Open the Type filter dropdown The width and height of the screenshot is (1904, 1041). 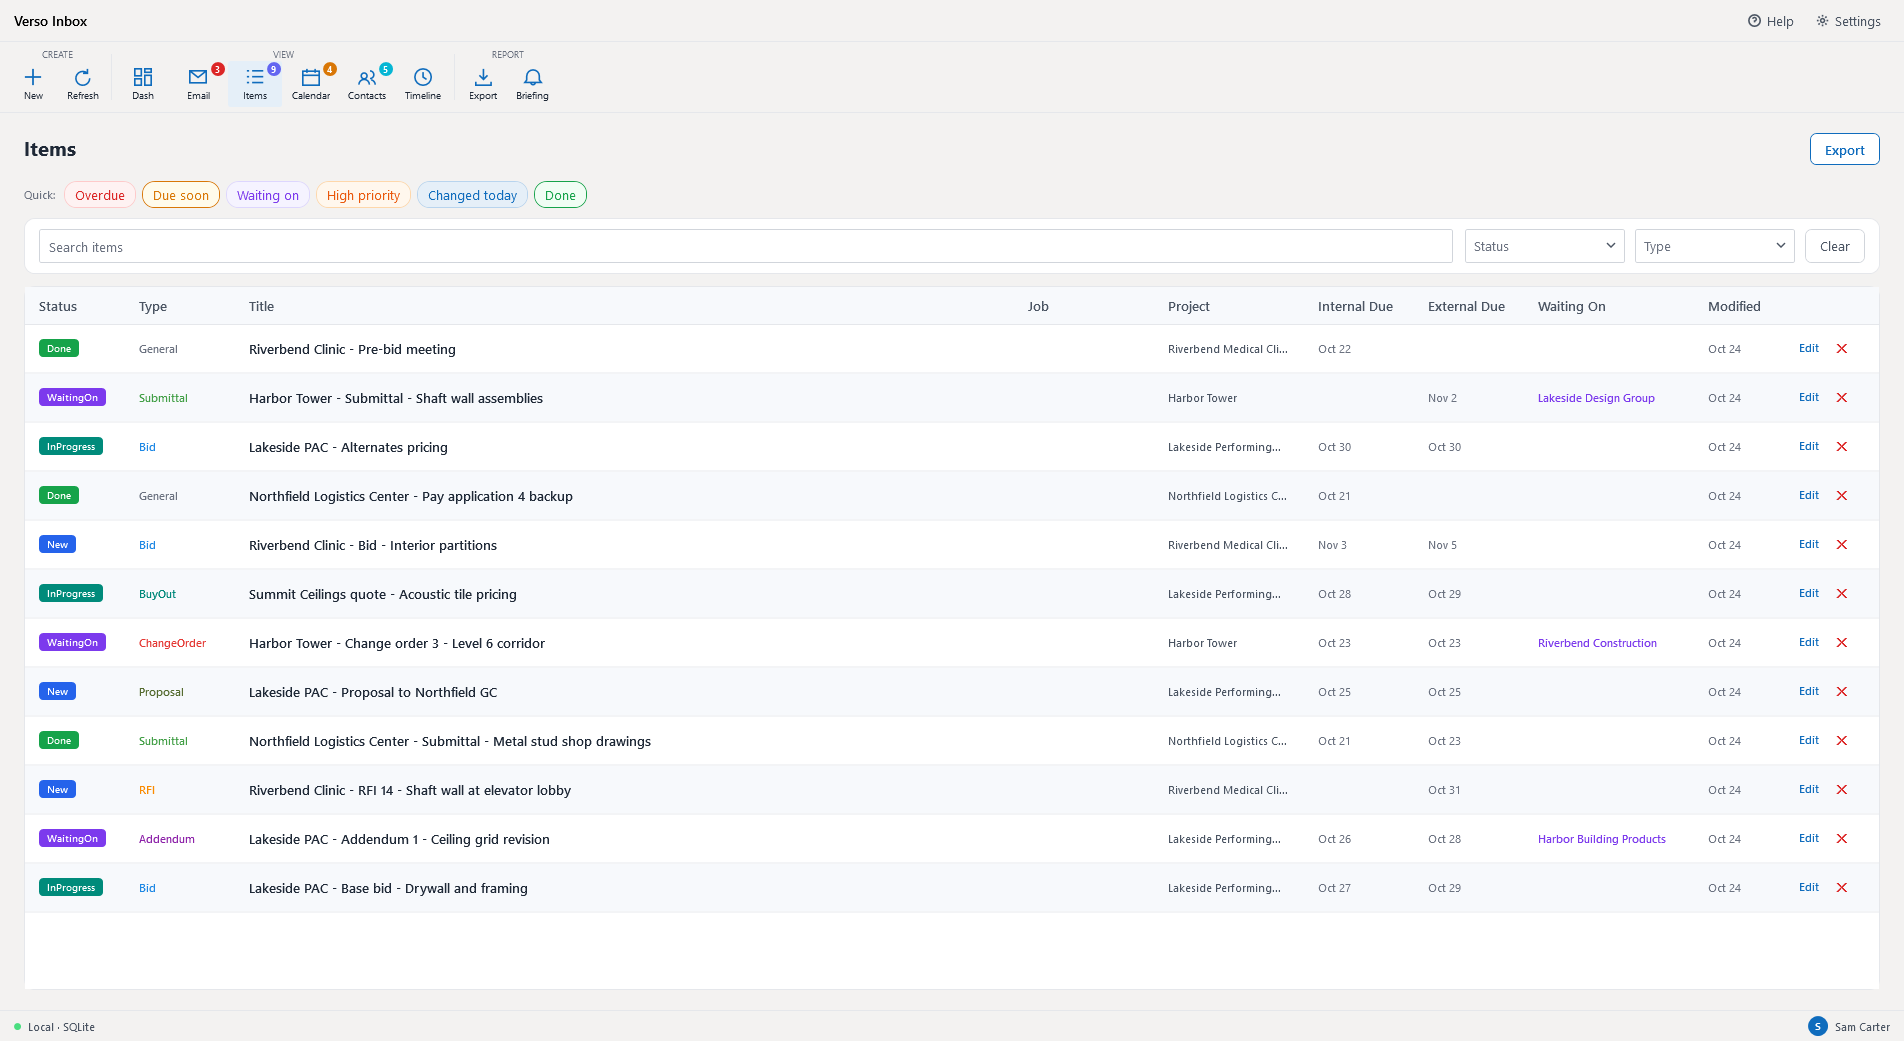click(1715, 246)
